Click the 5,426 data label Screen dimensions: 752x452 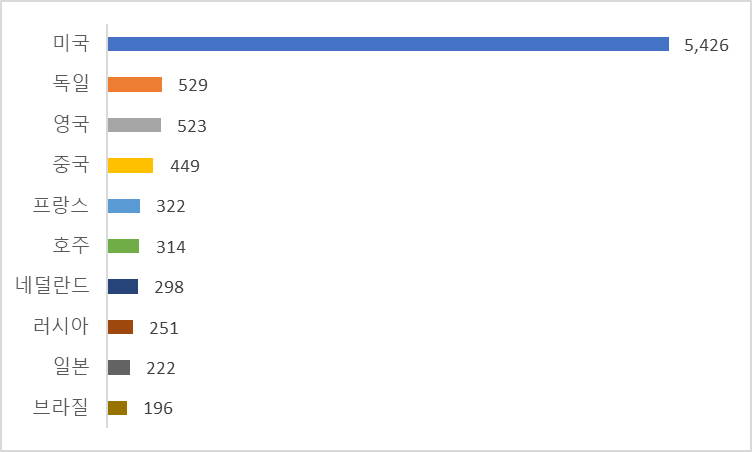pos(707,45)
